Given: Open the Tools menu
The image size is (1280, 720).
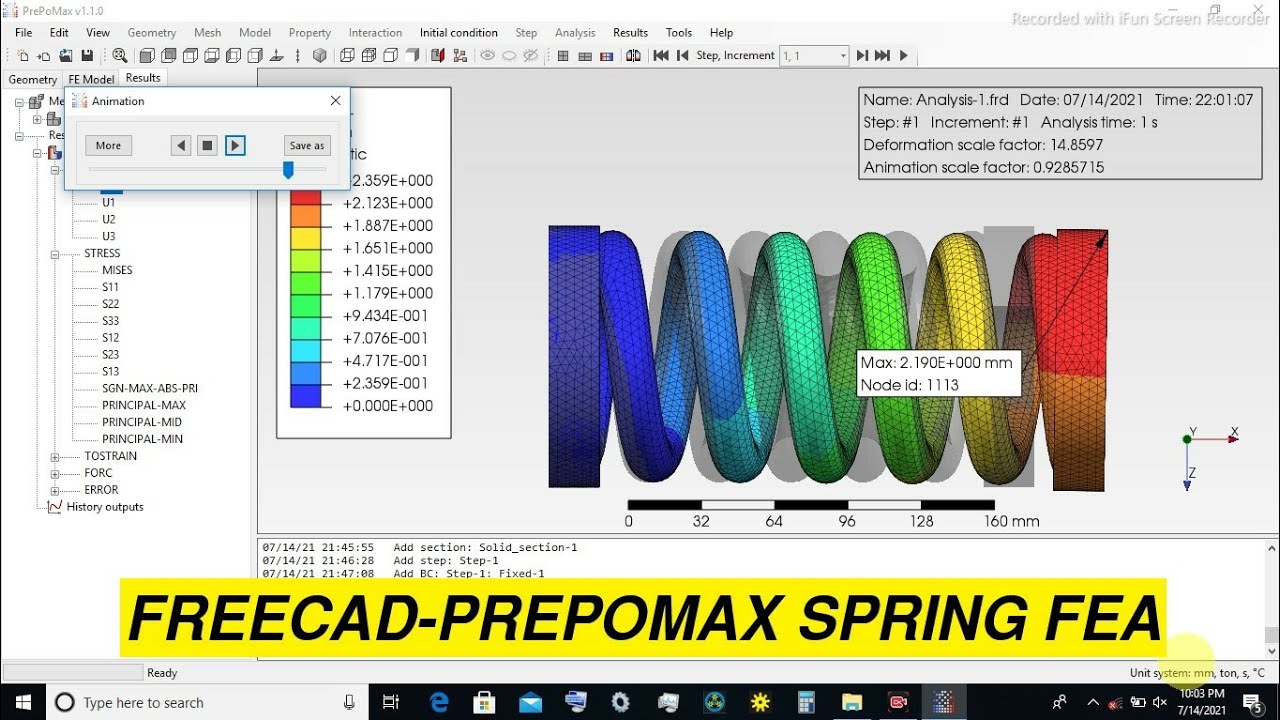Looking at the screenshot, I should pyautogui.click(x=679, y=33).
